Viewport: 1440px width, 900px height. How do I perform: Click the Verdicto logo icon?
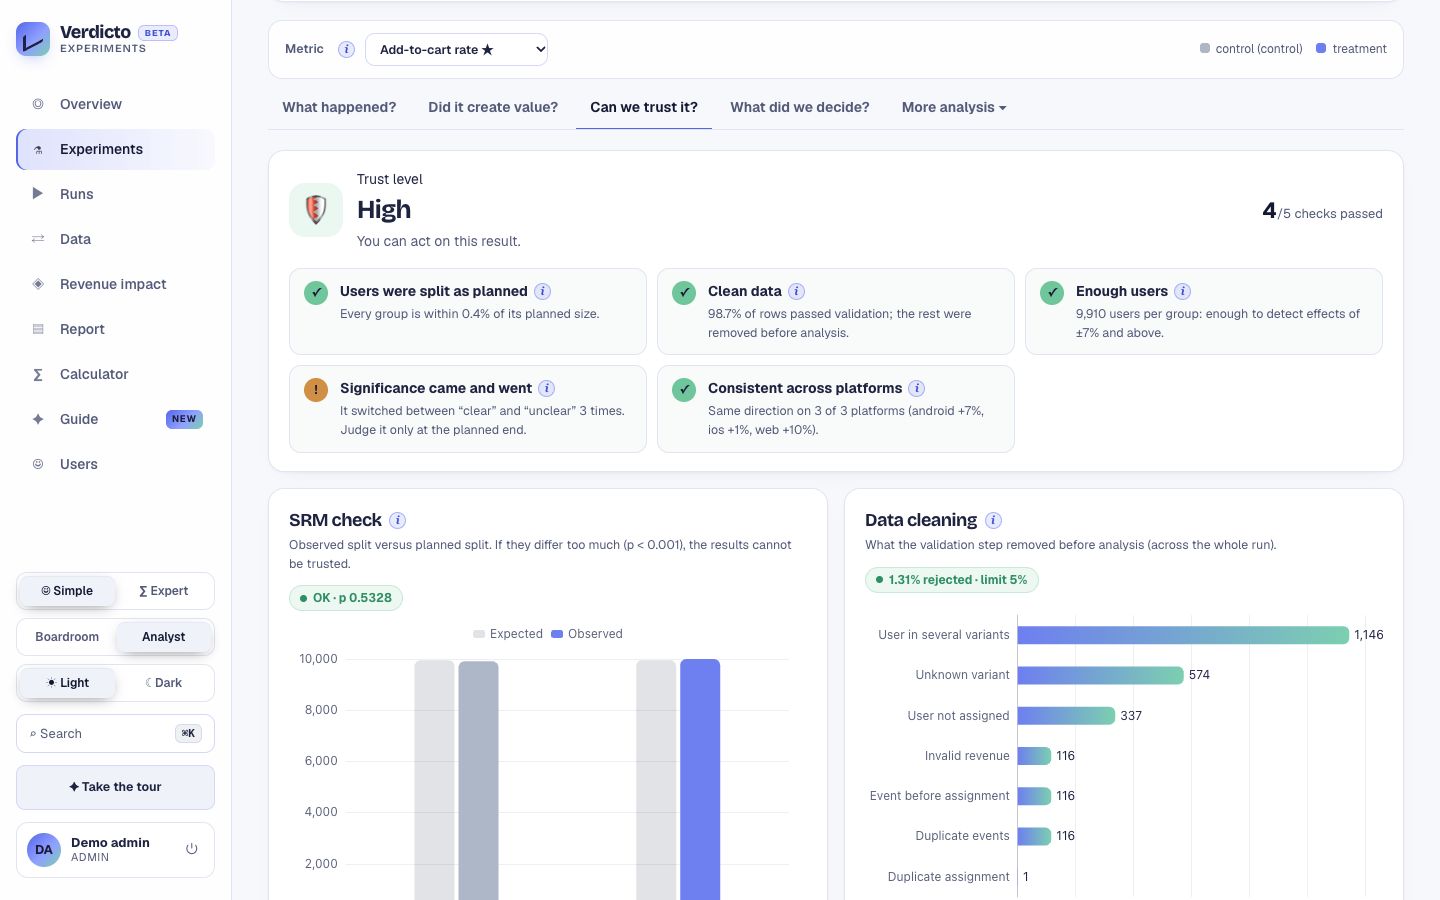click(x=33, y=39)
